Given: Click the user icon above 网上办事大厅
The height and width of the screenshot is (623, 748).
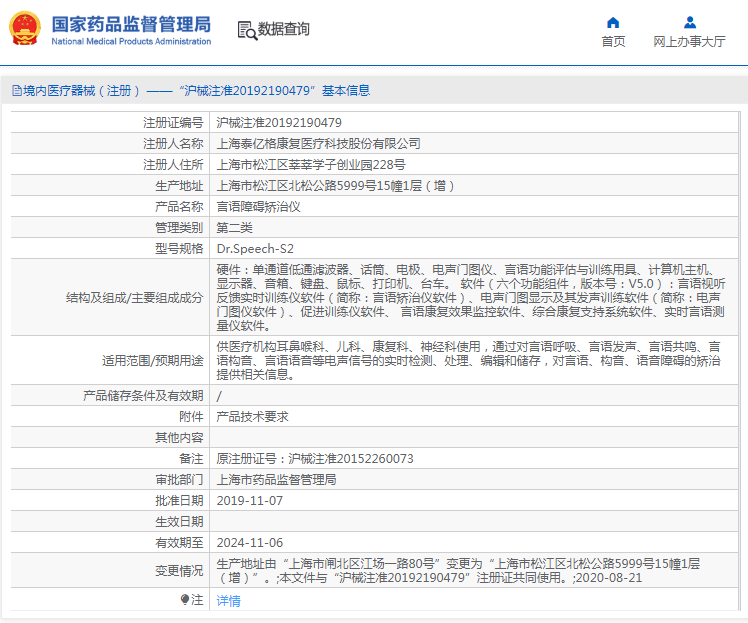Looking at the screenshot, I should tap(689, 22).
